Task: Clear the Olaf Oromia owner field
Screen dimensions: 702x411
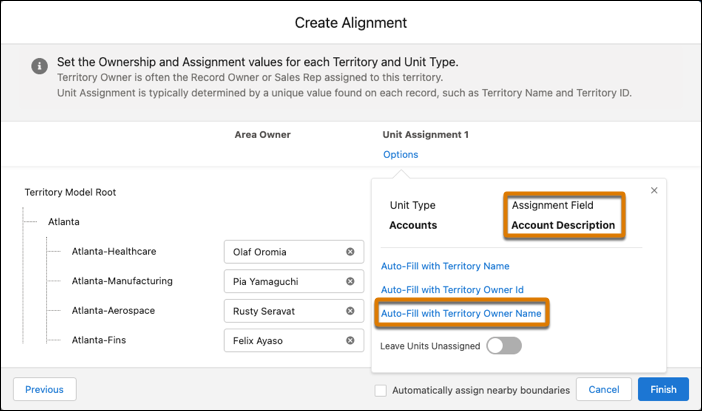Action: point(350,252)
